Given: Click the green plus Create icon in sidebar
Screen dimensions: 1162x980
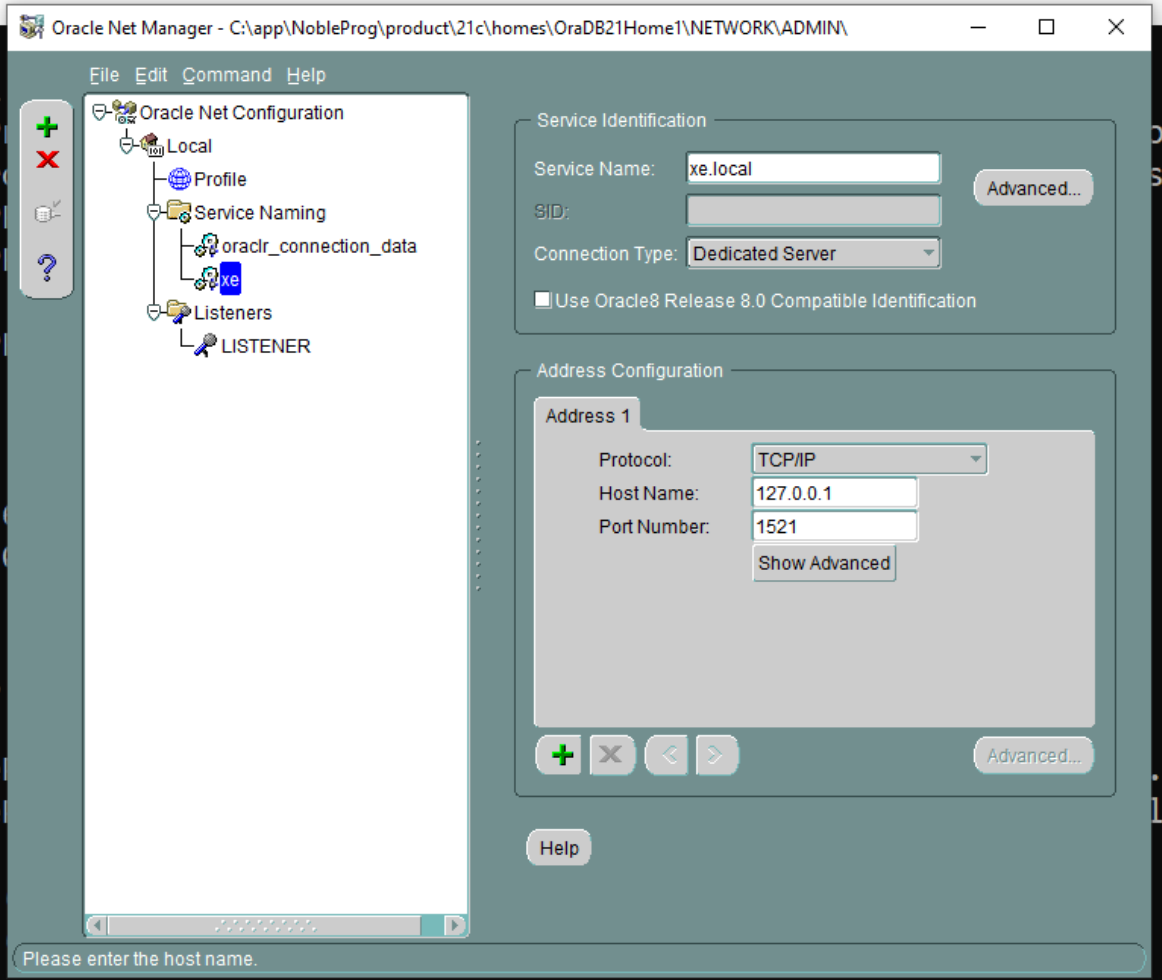Looking at the screenshot, I should (47, 127).
